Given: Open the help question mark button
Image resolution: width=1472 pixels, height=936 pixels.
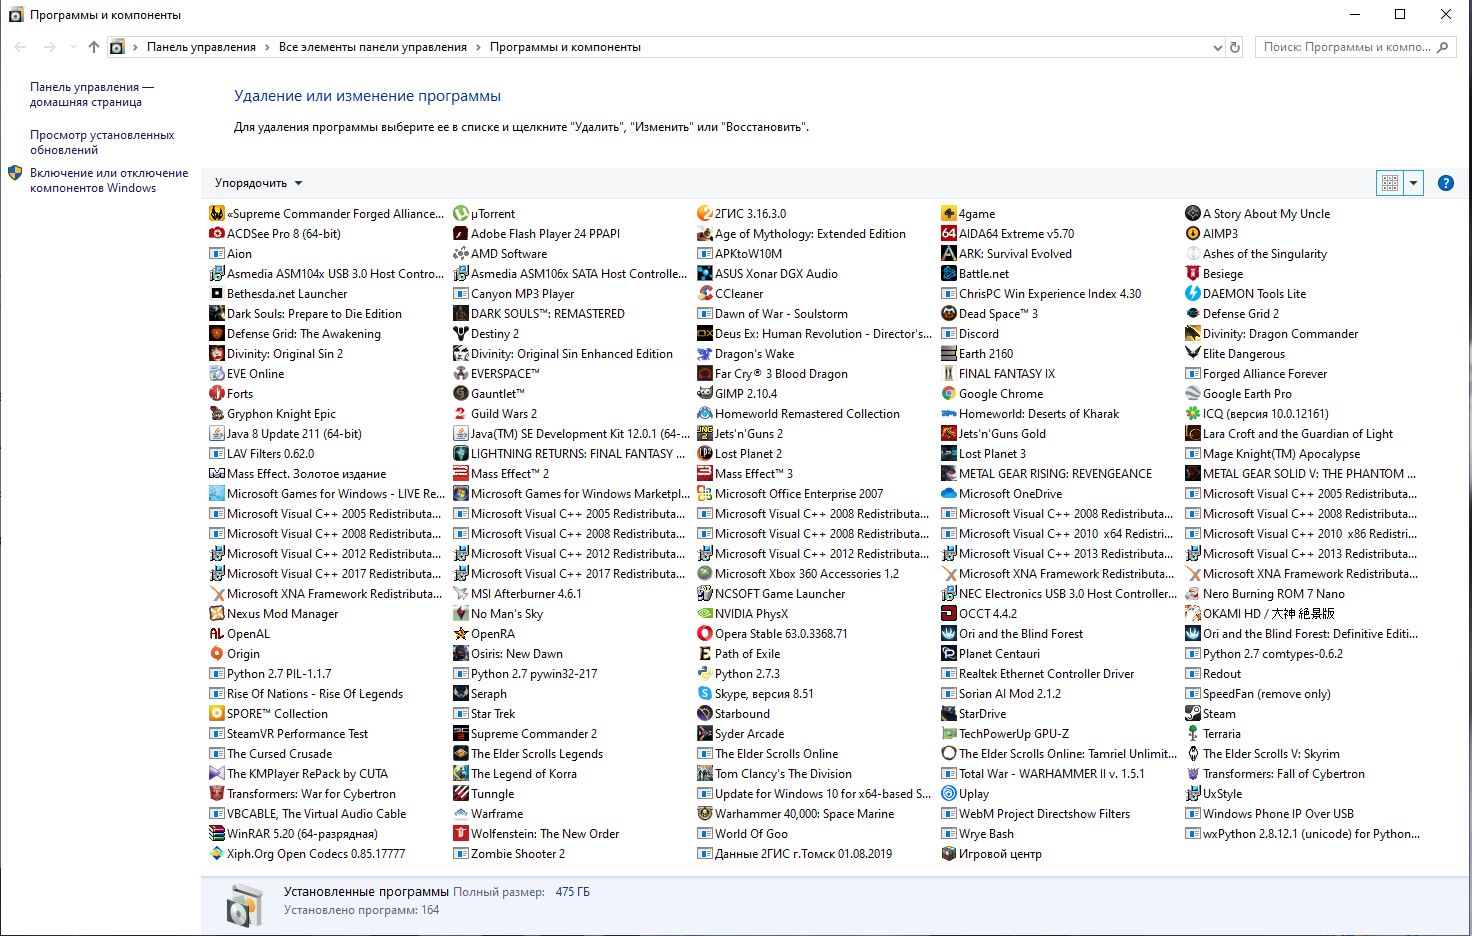Looking at the screenshot, I should [x=1445, y=183].
